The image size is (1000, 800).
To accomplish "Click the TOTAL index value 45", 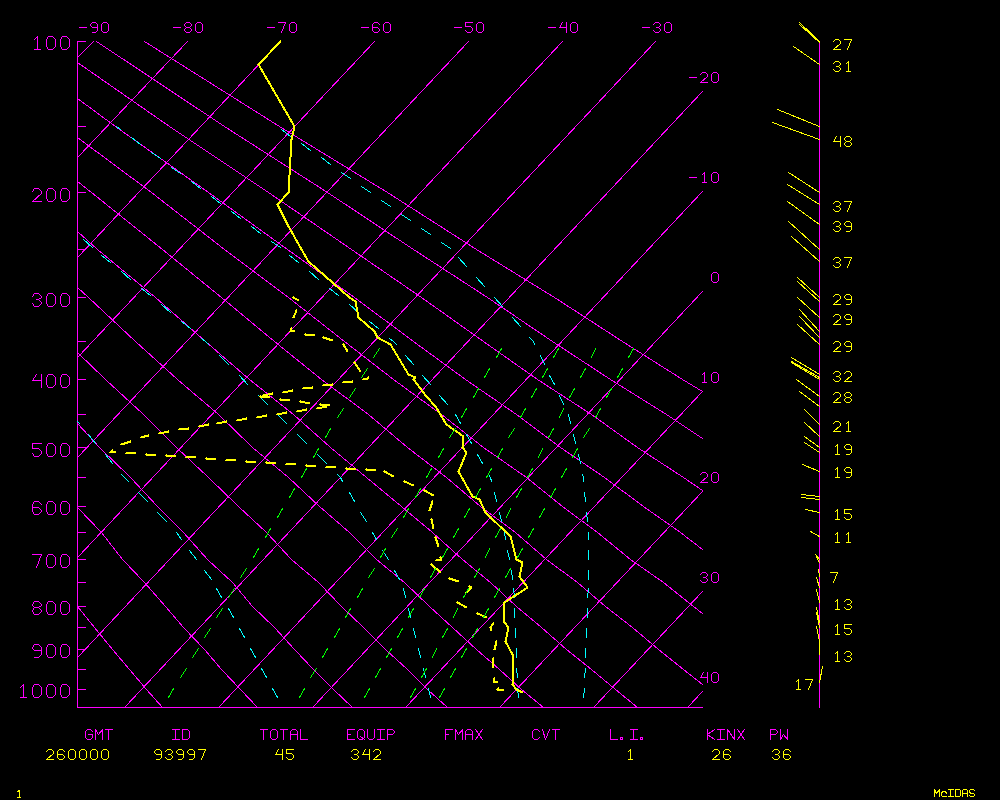I will point(284,755).
